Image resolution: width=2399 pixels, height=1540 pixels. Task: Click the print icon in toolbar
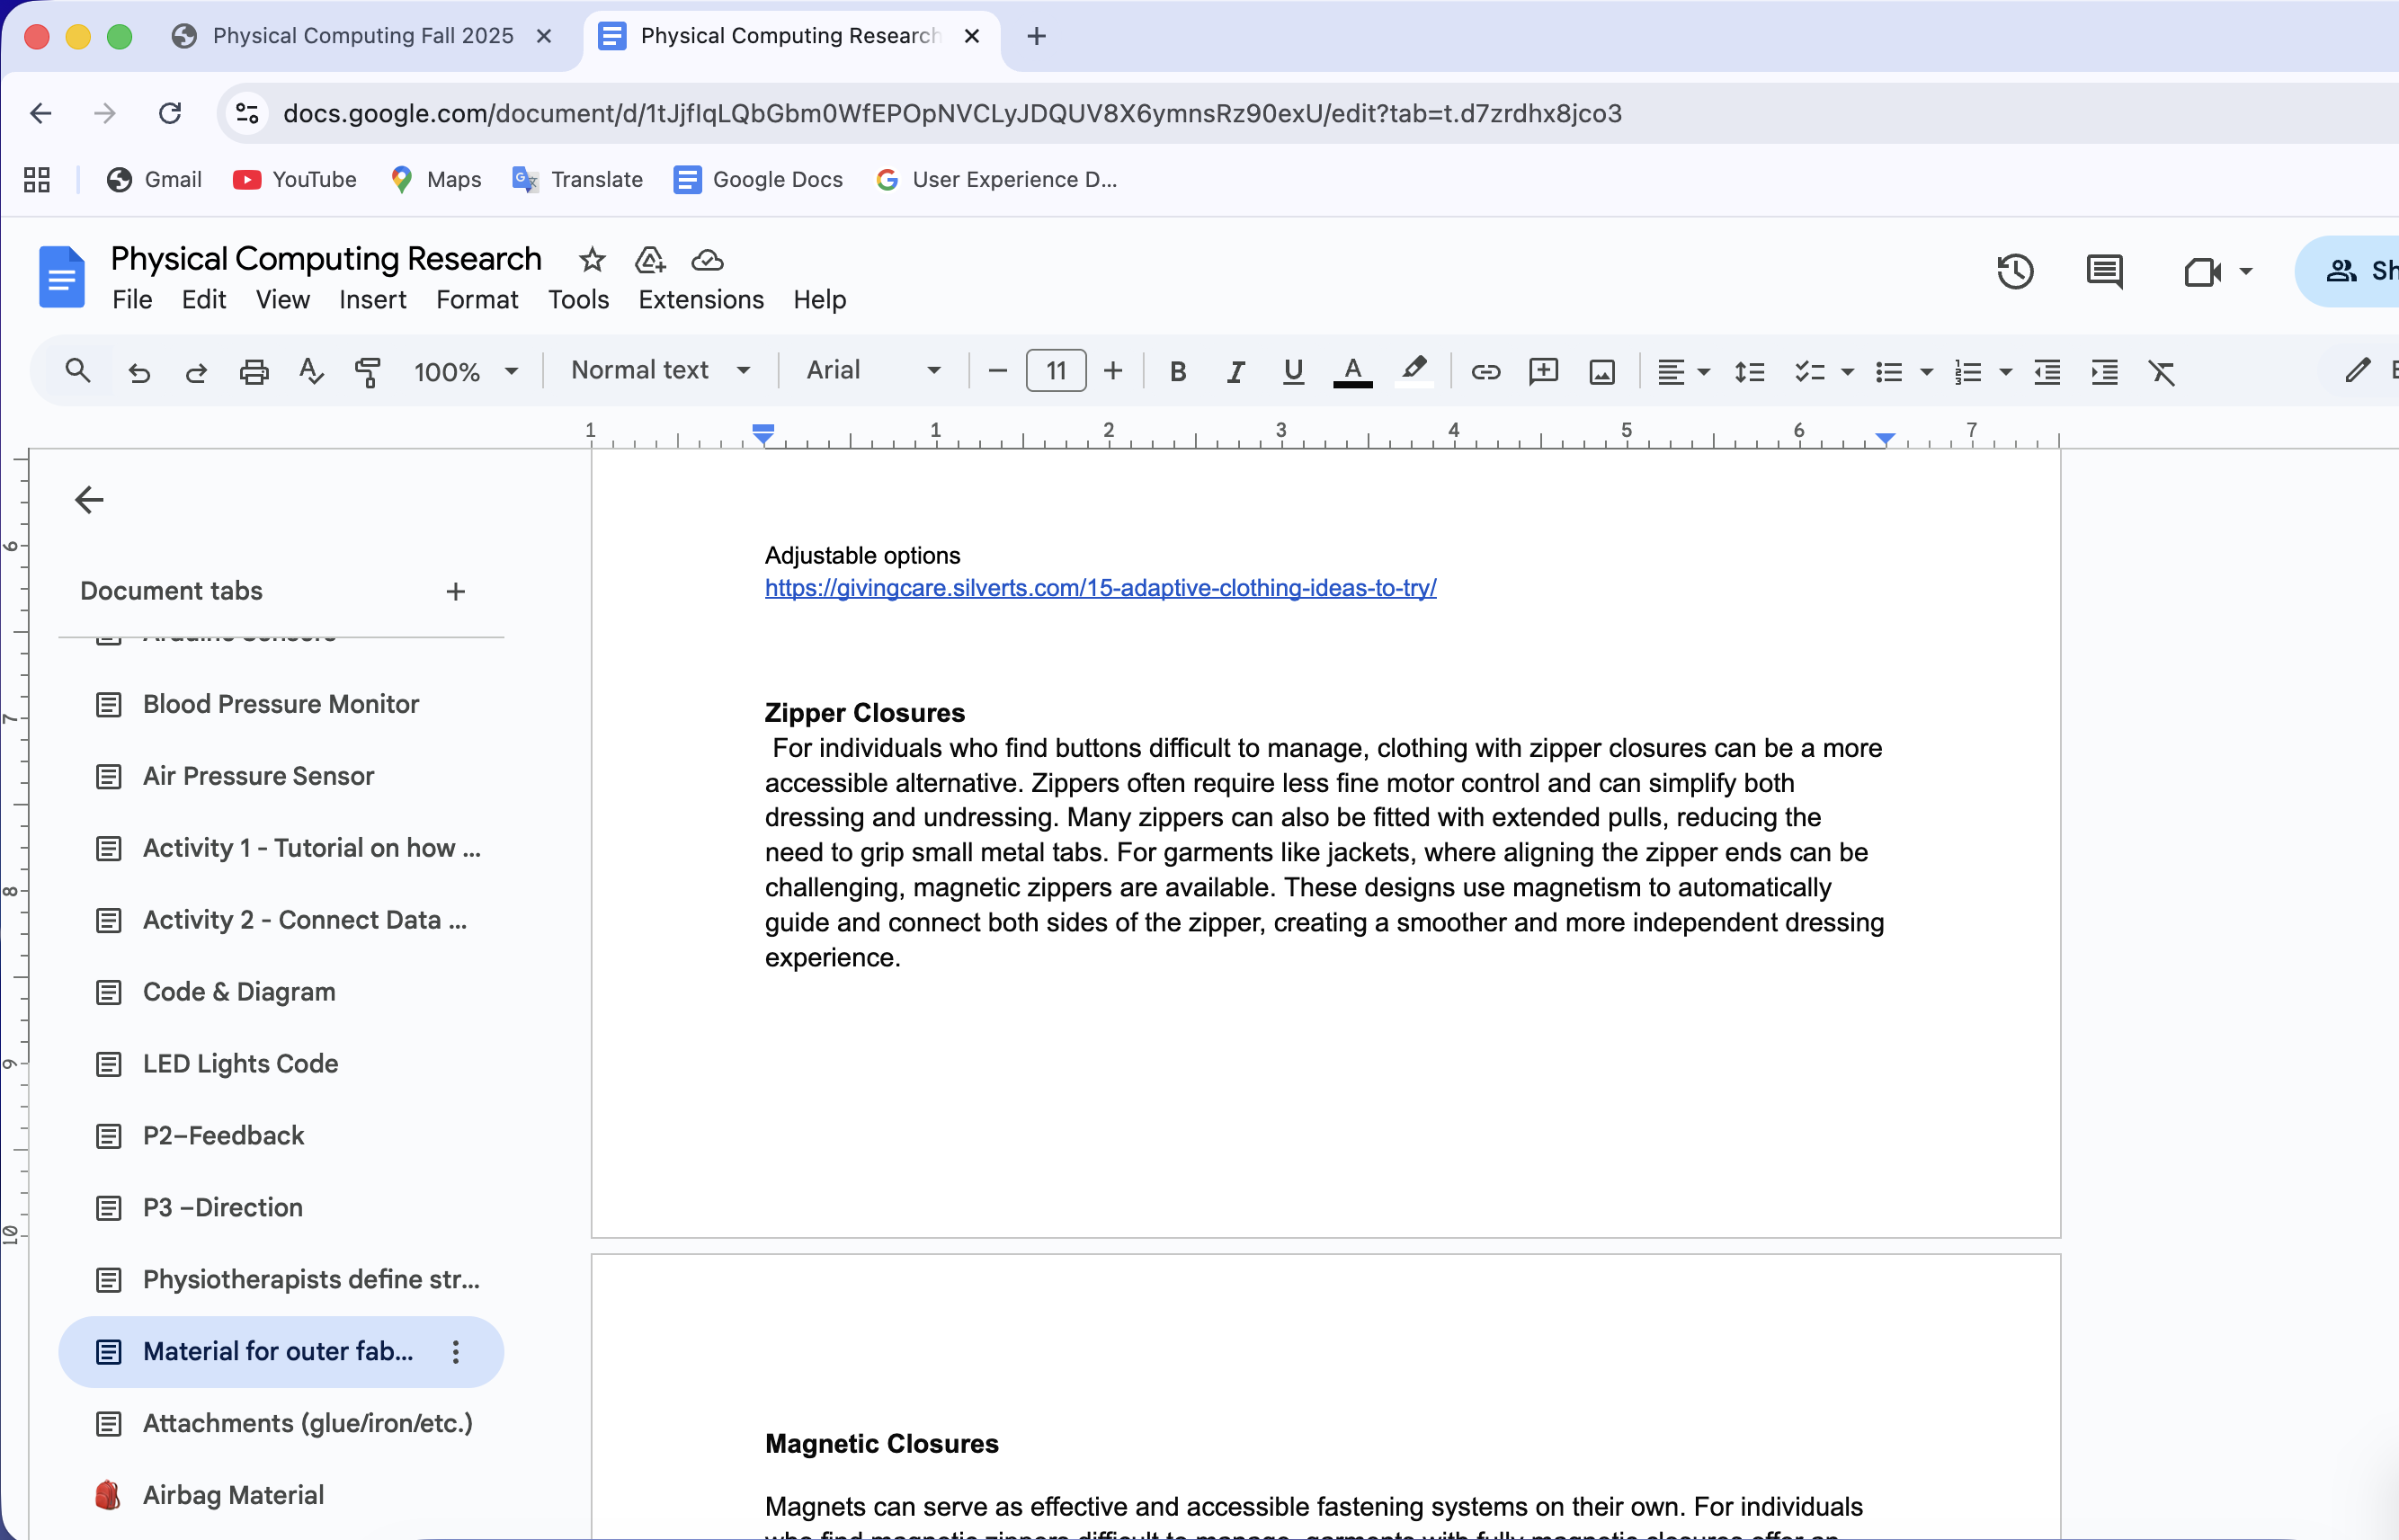pos(254,372)
